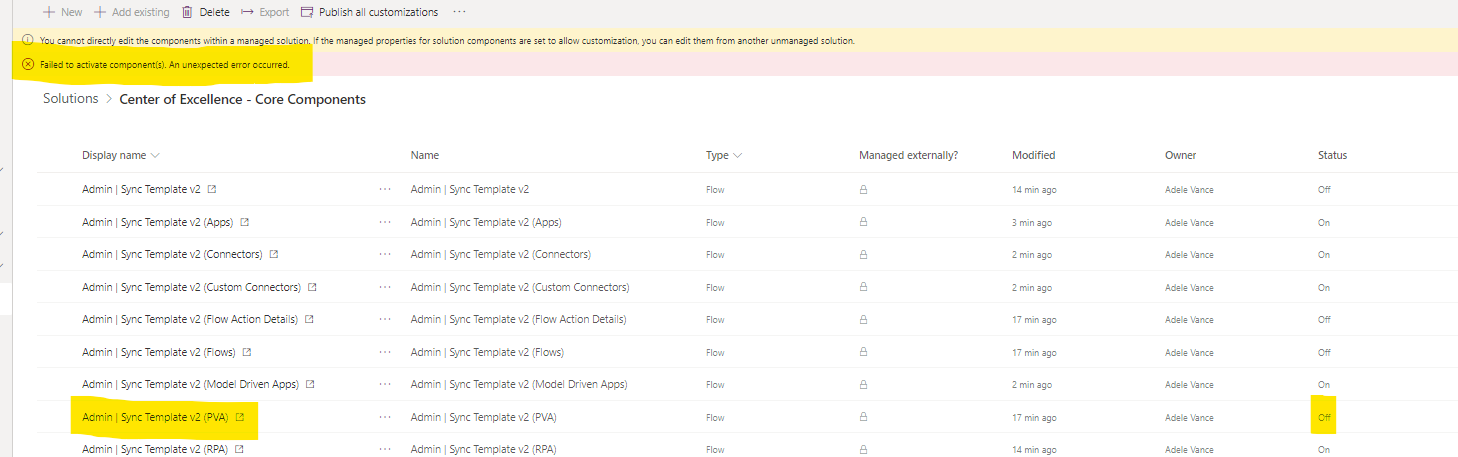Image resolution: width=1458 pixels, height=457 pixels.
Task: Click the Status column header
Action: click(x=1332, y=155)
